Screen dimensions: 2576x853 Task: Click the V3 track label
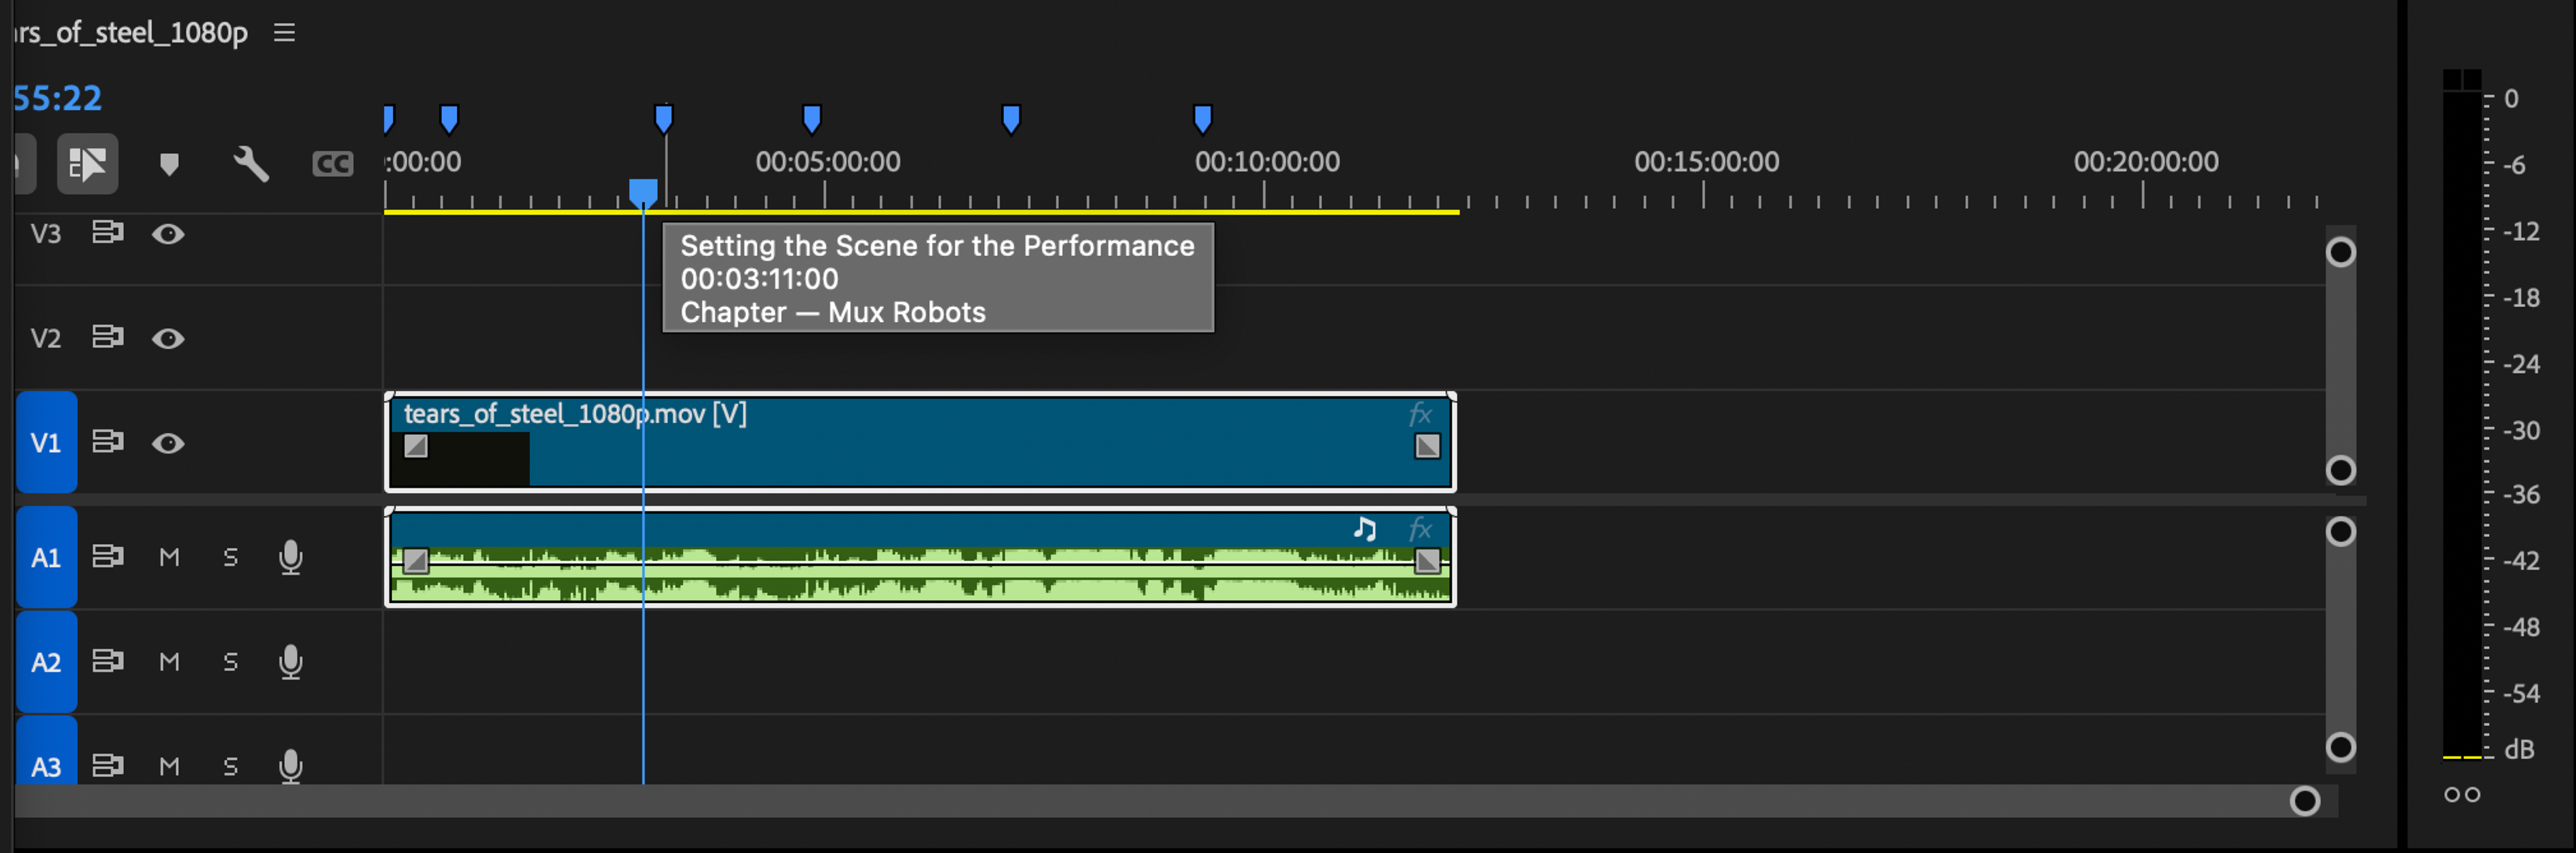[46, 234]
